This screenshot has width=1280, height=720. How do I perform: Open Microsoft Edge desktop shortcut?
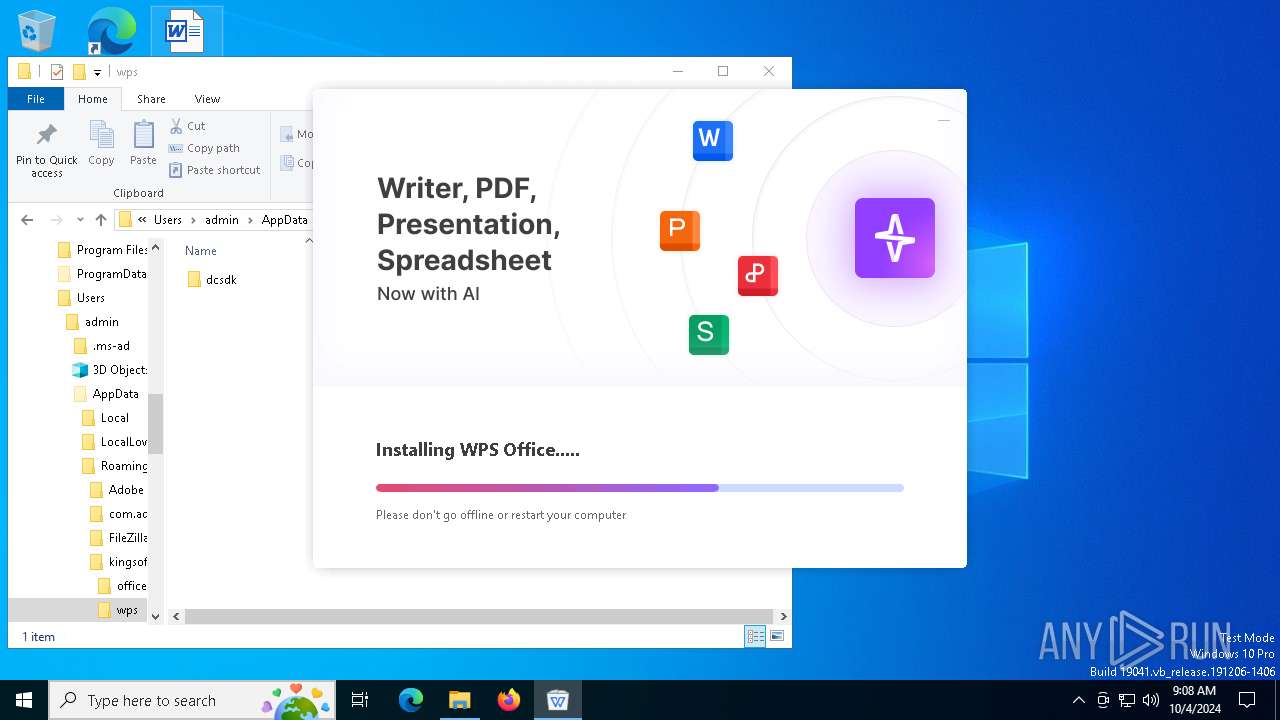click(111, 31)
